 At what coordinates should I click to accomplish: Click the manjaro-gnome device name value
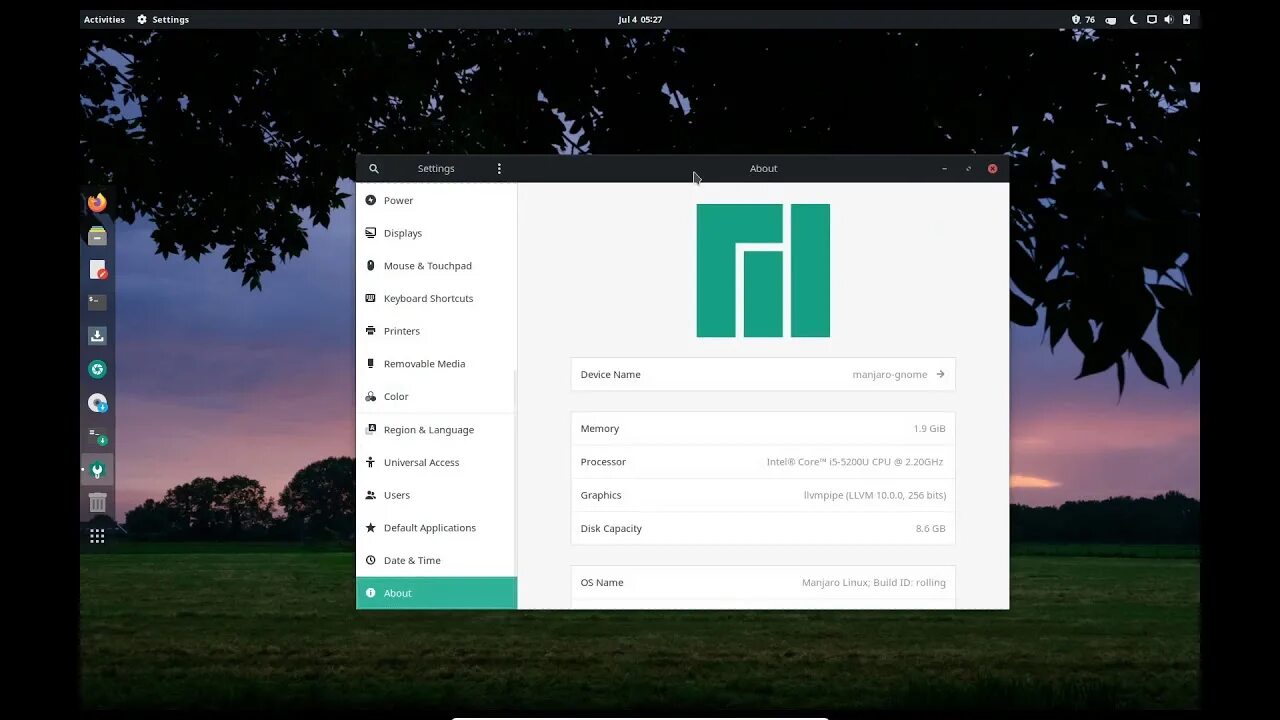pos(890,375)
